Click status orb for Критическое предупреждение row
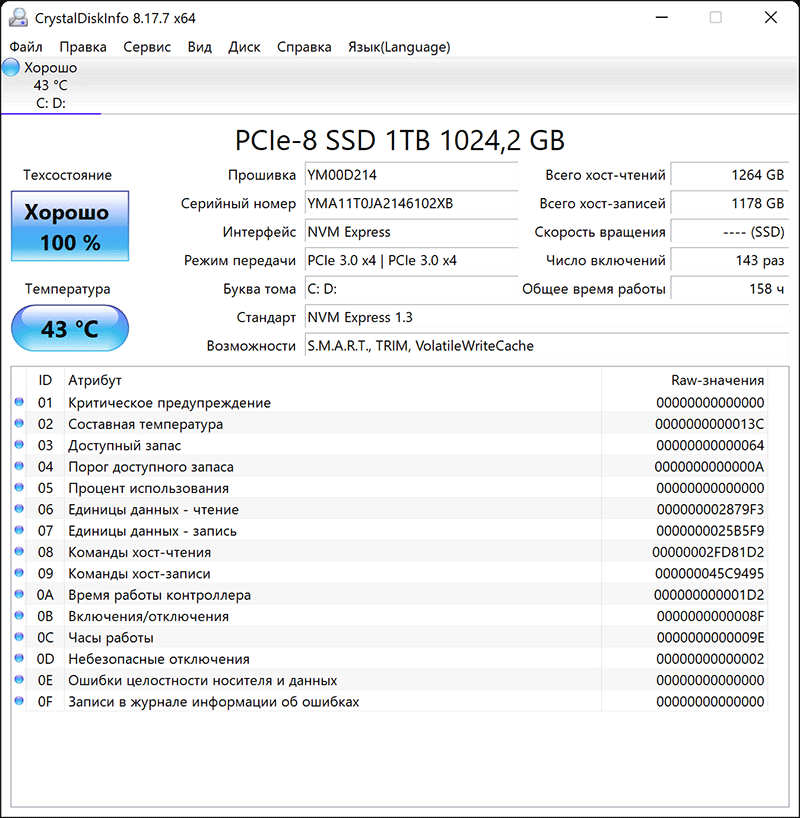The image size is (800, 818). [19, 402]
